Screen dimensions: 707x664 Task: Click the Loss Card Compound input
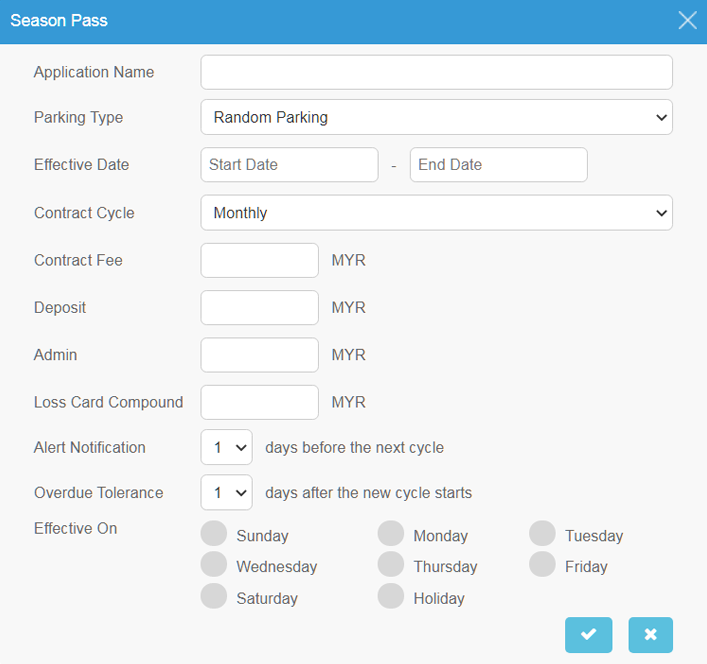[259, 402]
